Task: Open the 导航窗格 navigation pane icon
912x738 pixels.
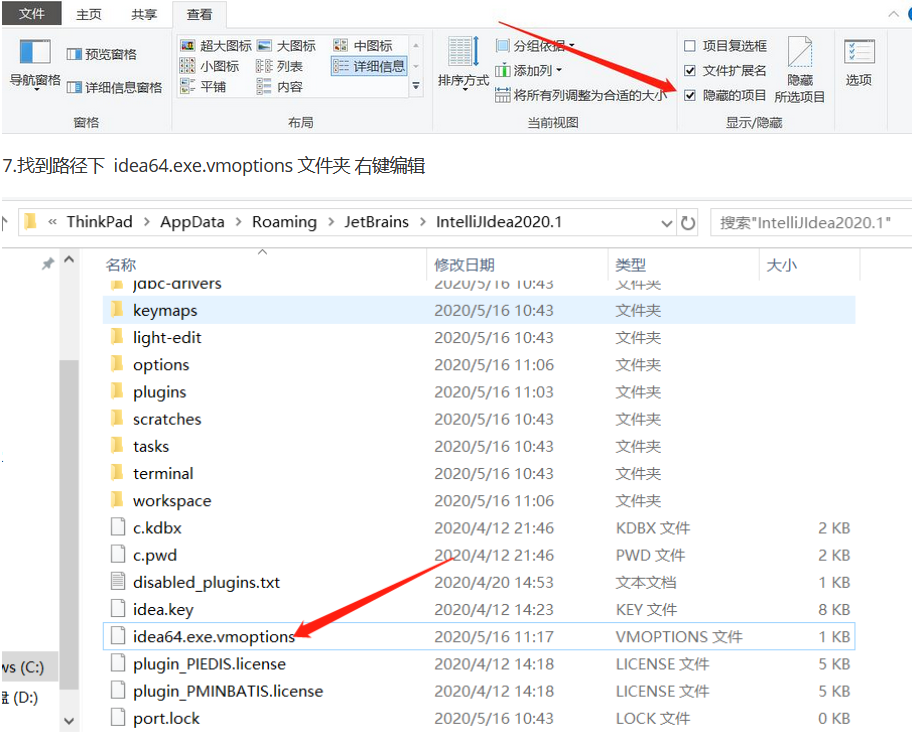Action: click(35, 62)
